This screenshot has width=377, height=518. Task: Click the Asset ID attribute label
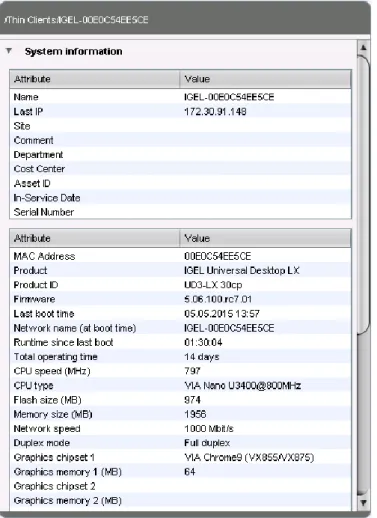click(32, 183)
